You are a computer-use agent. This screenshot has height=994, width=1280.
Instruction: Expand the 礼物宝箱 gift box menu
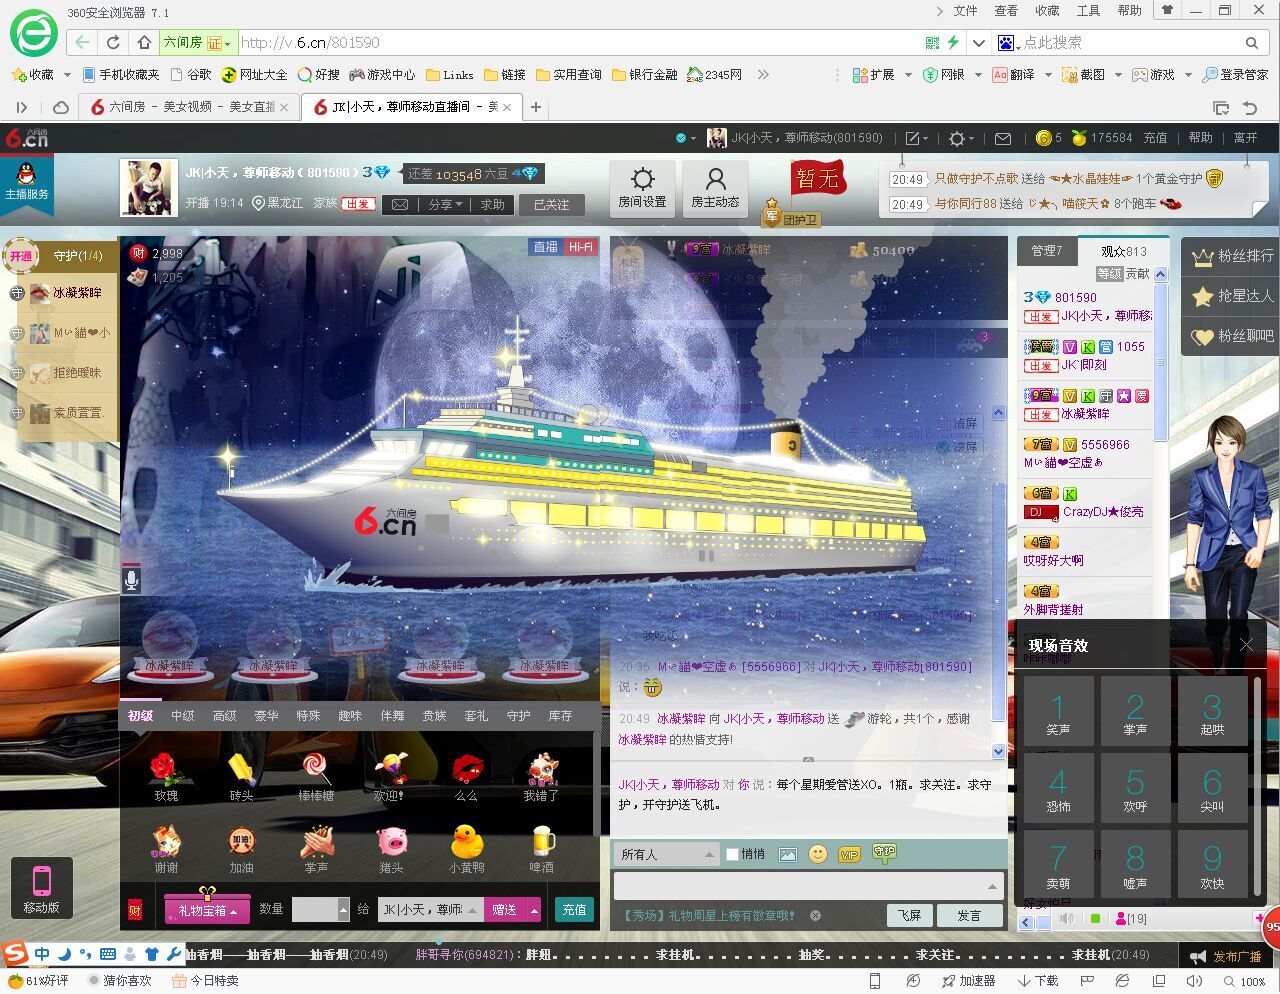point(207,910)
